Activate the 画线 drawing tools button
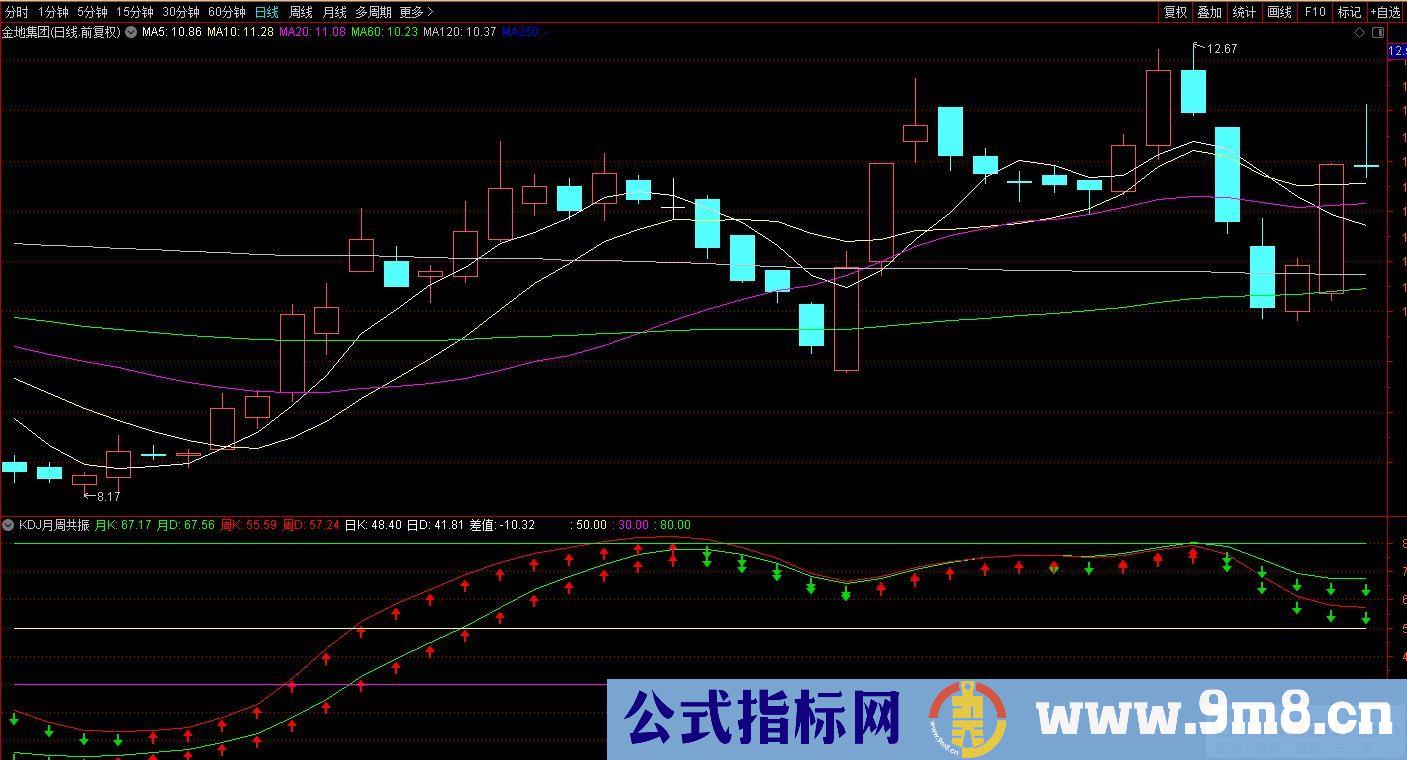This screenshot has width=1407, height=760. tap(1279, 12)
